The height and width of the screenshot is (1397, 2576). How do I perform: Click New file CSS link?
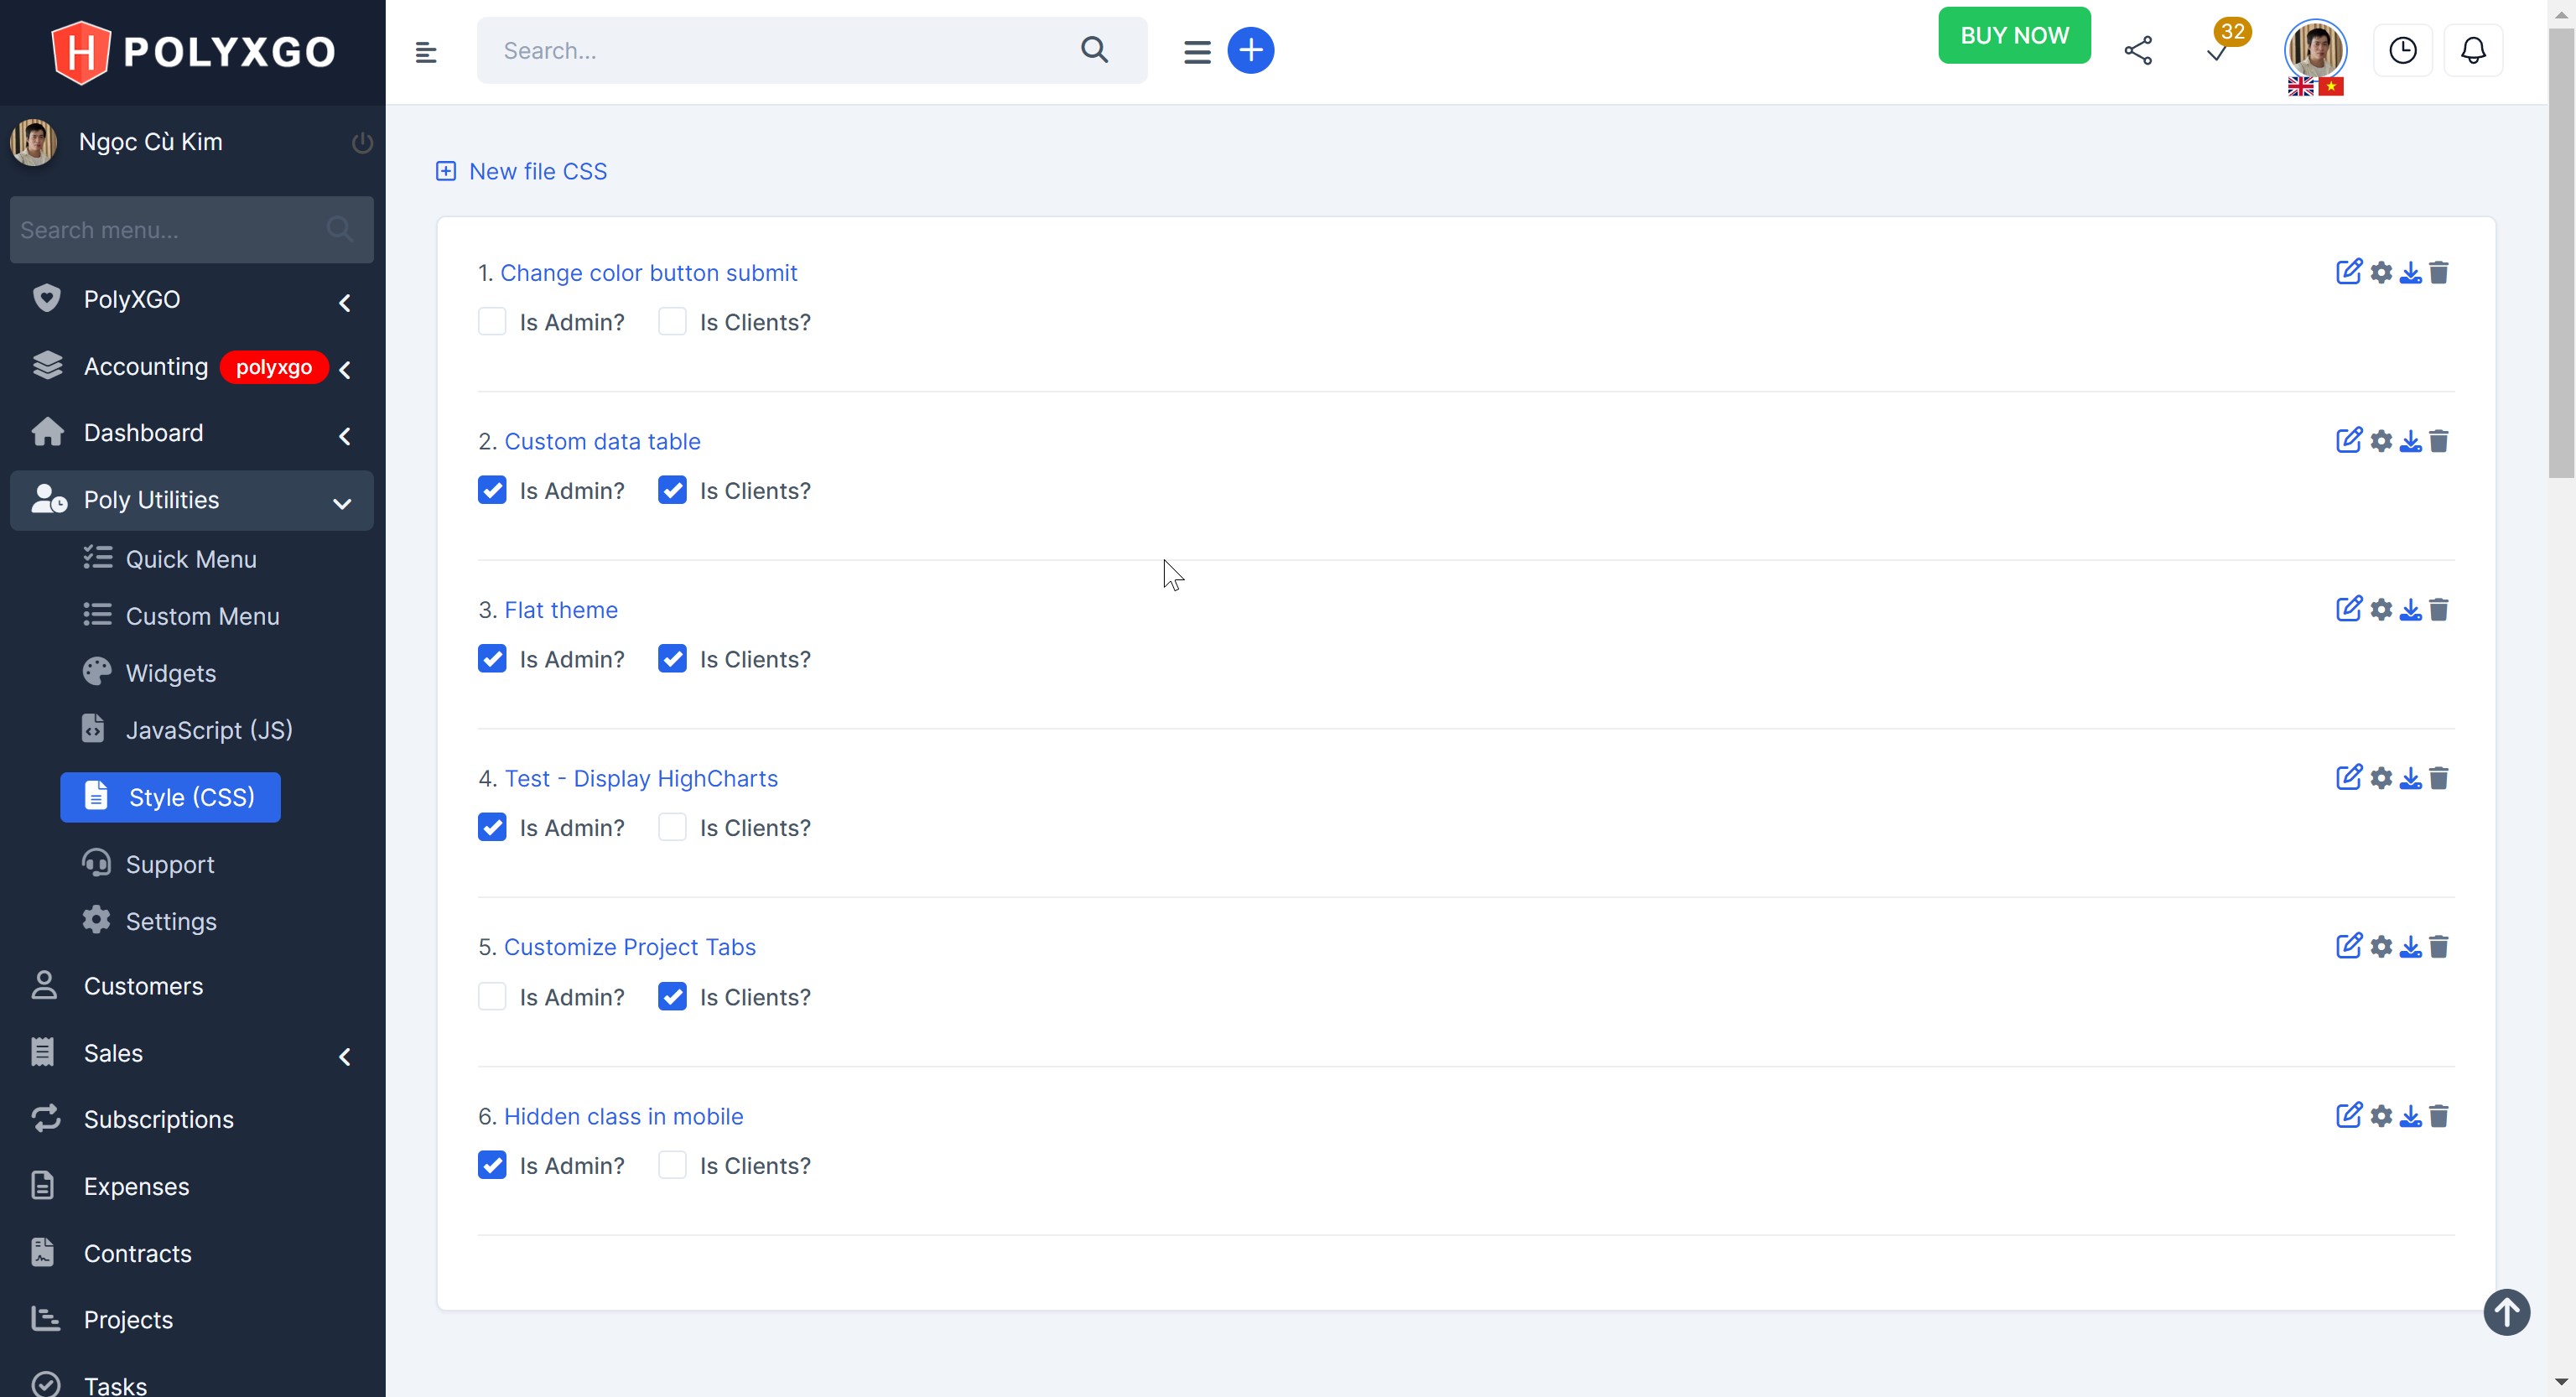pos(537,172)
